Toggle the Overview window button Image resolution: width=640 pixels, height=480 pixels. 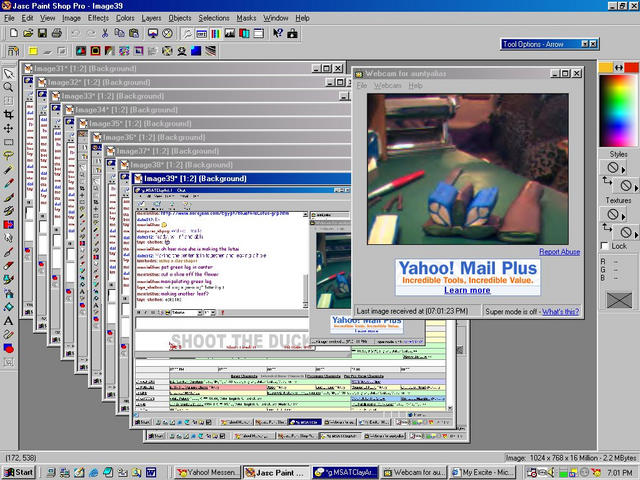[x=258, y=33]
